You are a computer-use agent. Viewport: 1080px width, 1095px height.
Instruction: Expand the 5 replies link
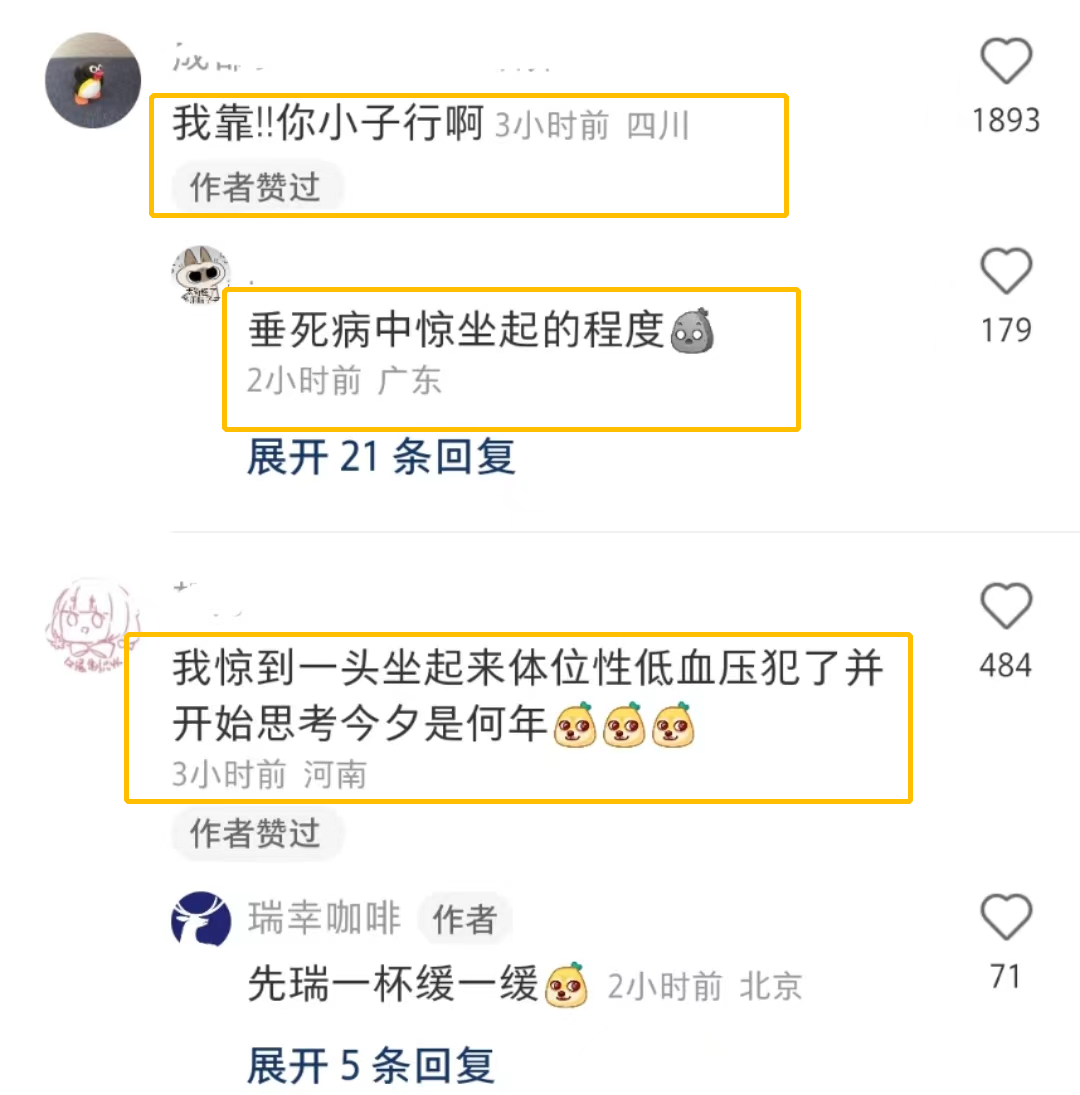click(x=371, y=1066)
